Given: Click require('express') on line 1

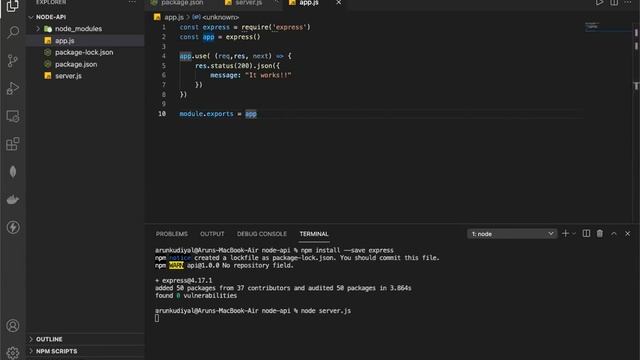Looking at the screenshot, I should pyautogui.click(x=276, y=27).
